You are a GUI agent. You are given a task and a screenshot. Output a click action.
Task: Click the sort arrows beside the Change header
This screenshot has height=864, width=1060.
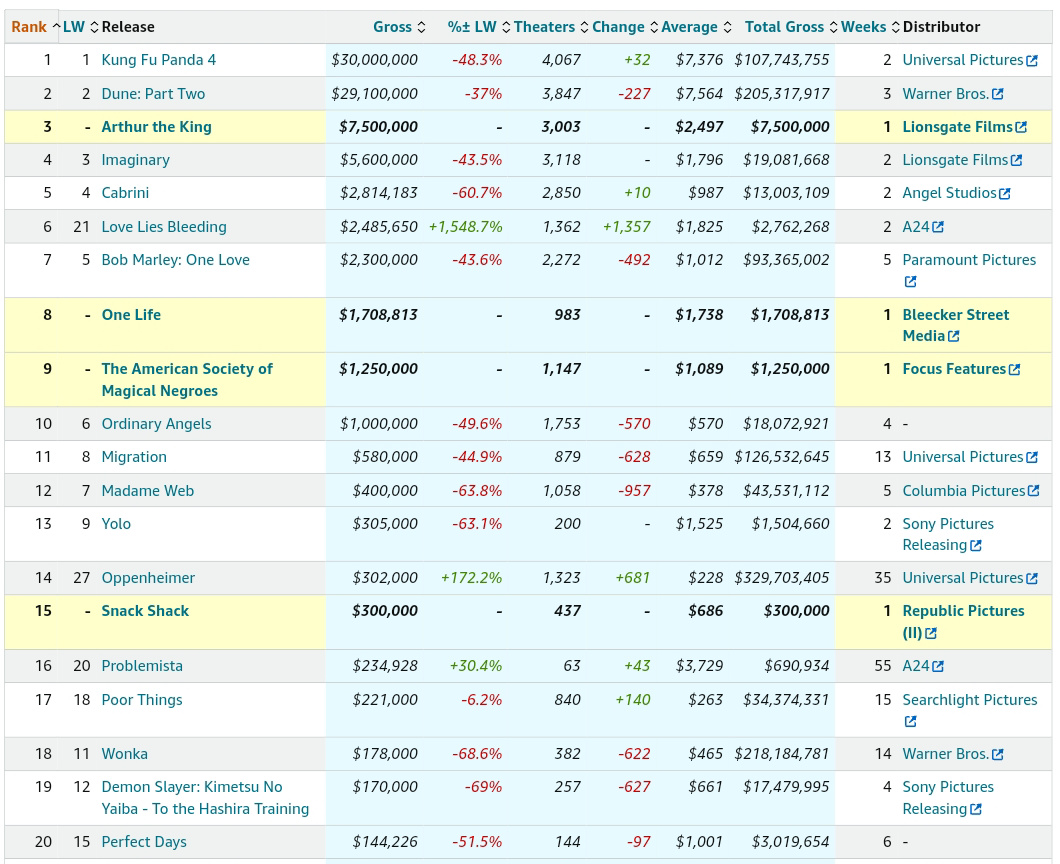[654, 27]
